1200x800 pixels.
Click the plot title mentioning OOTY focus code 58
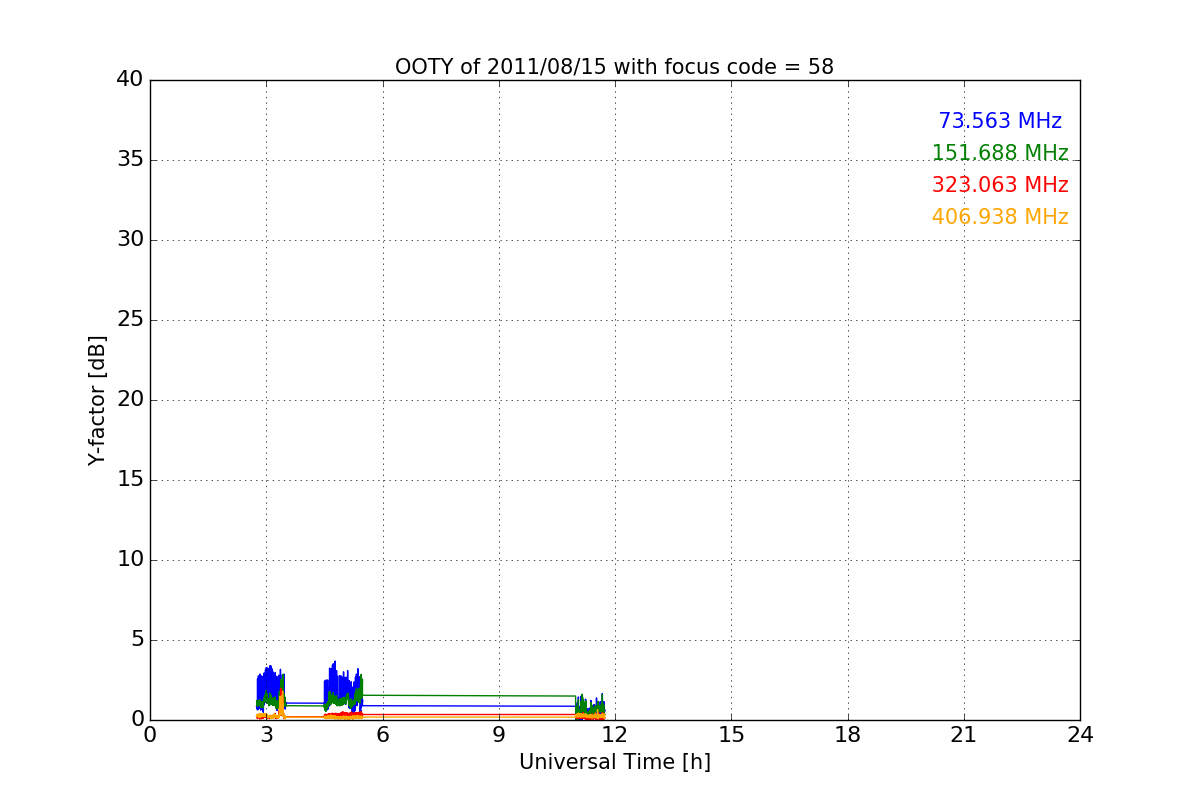click(x=614, y=67)
